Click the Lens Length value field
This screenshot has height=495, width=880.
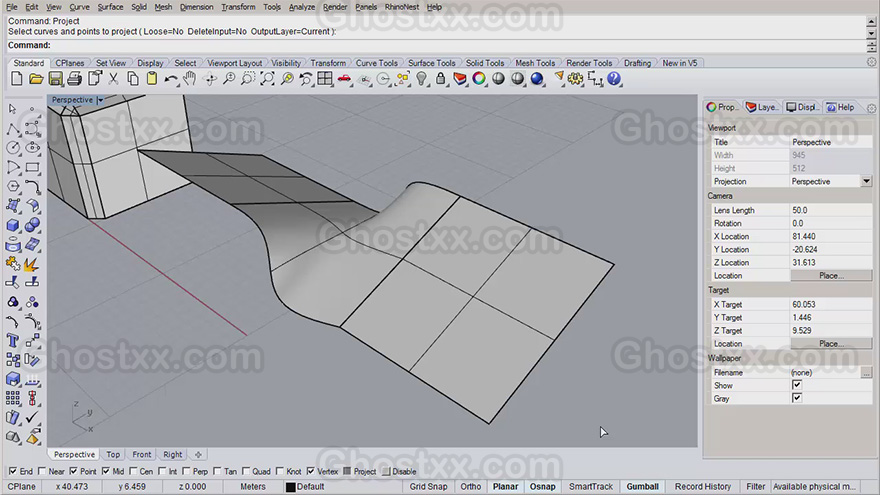pos(831,210)
